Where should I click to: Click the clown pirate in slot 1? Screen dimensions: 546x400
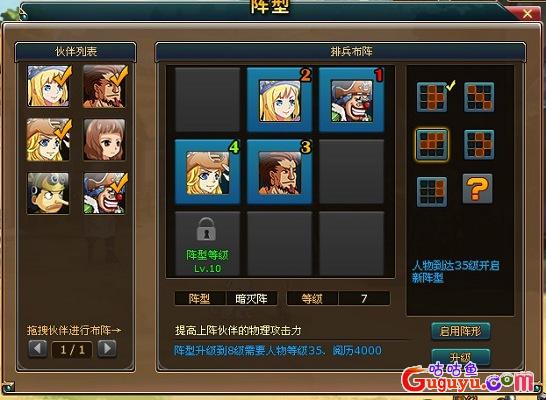[352, 101]
